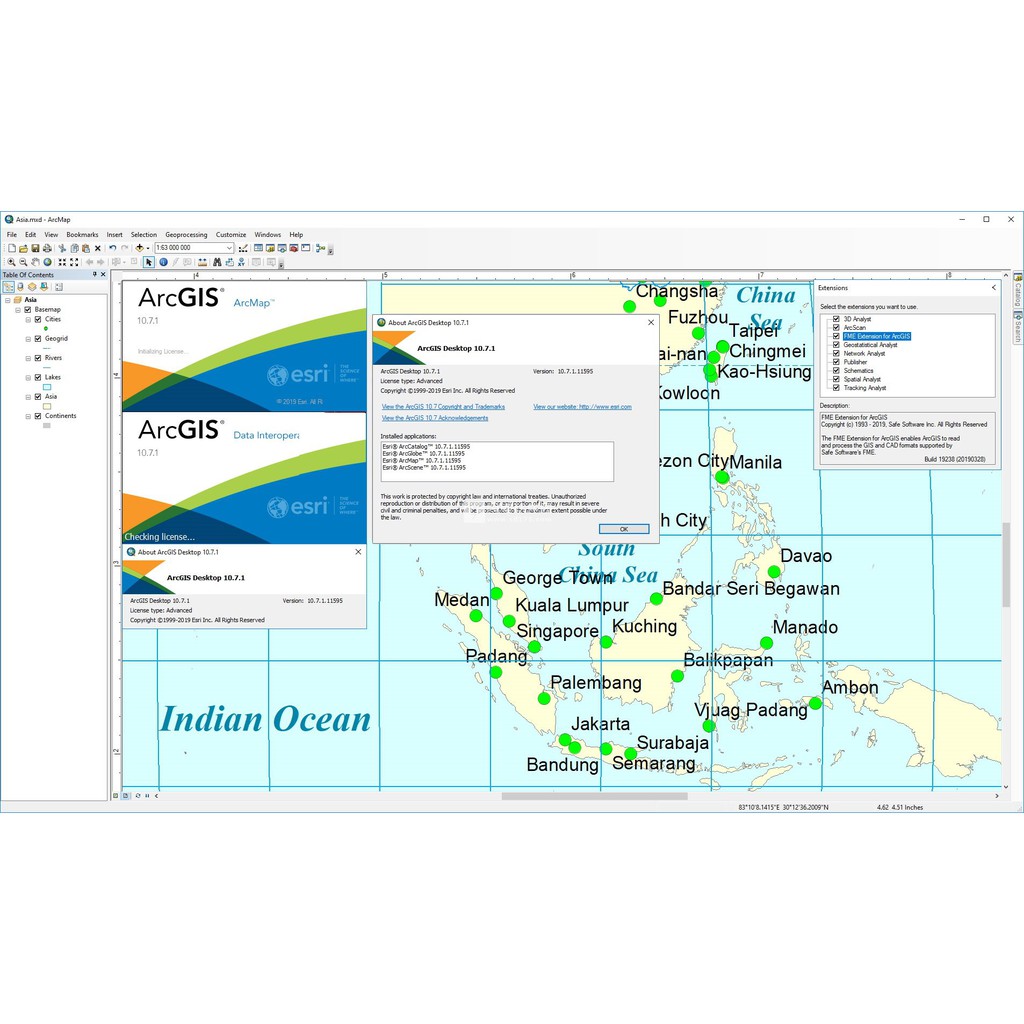This screenshot has width=1024, height=1024.
Task: Select the Zoom Out magnifier tool
Action: 23,262
